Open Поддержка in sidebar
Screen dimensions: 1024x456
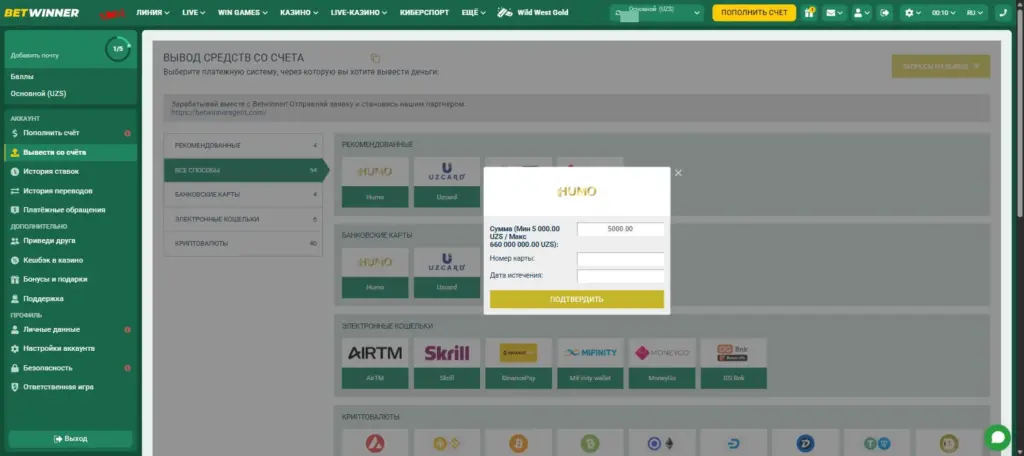pos(71,299)
